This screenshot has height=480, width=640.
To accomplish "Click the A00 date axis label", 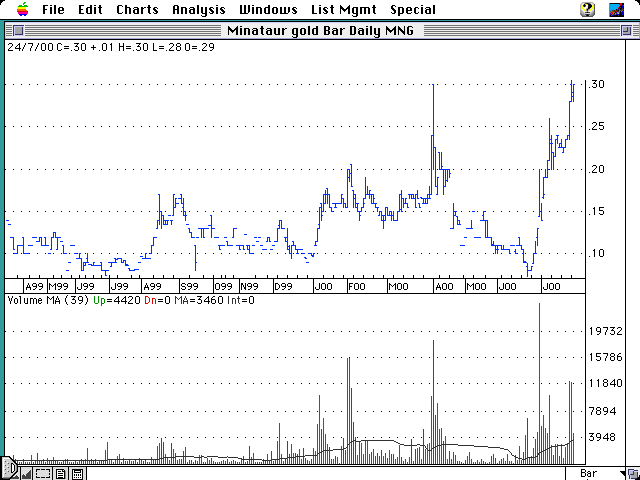I will (444, 287).
